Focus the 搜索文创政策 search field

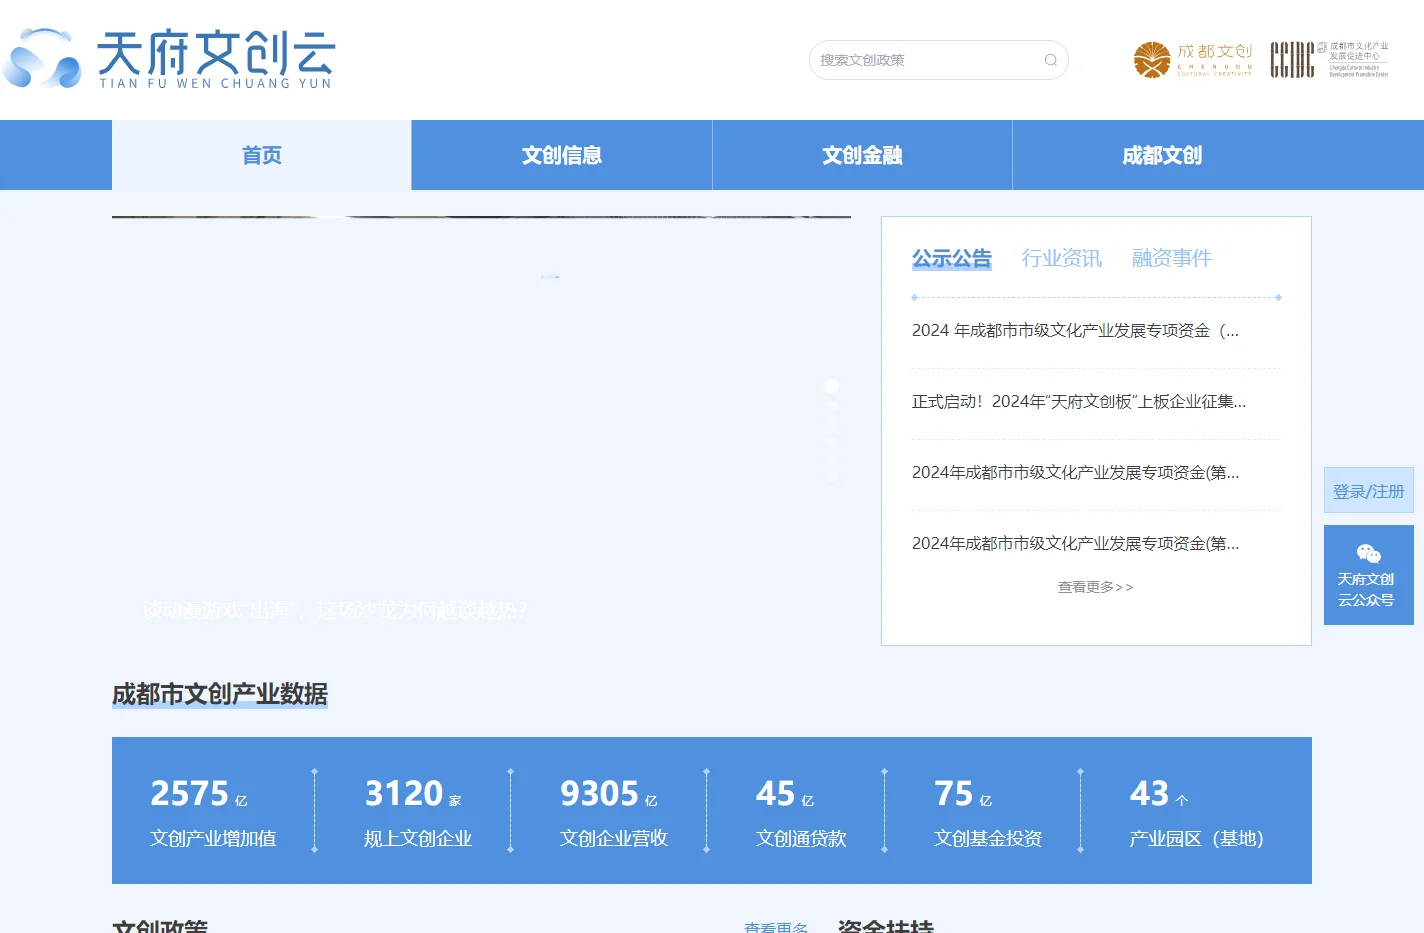tap(938, 60)
